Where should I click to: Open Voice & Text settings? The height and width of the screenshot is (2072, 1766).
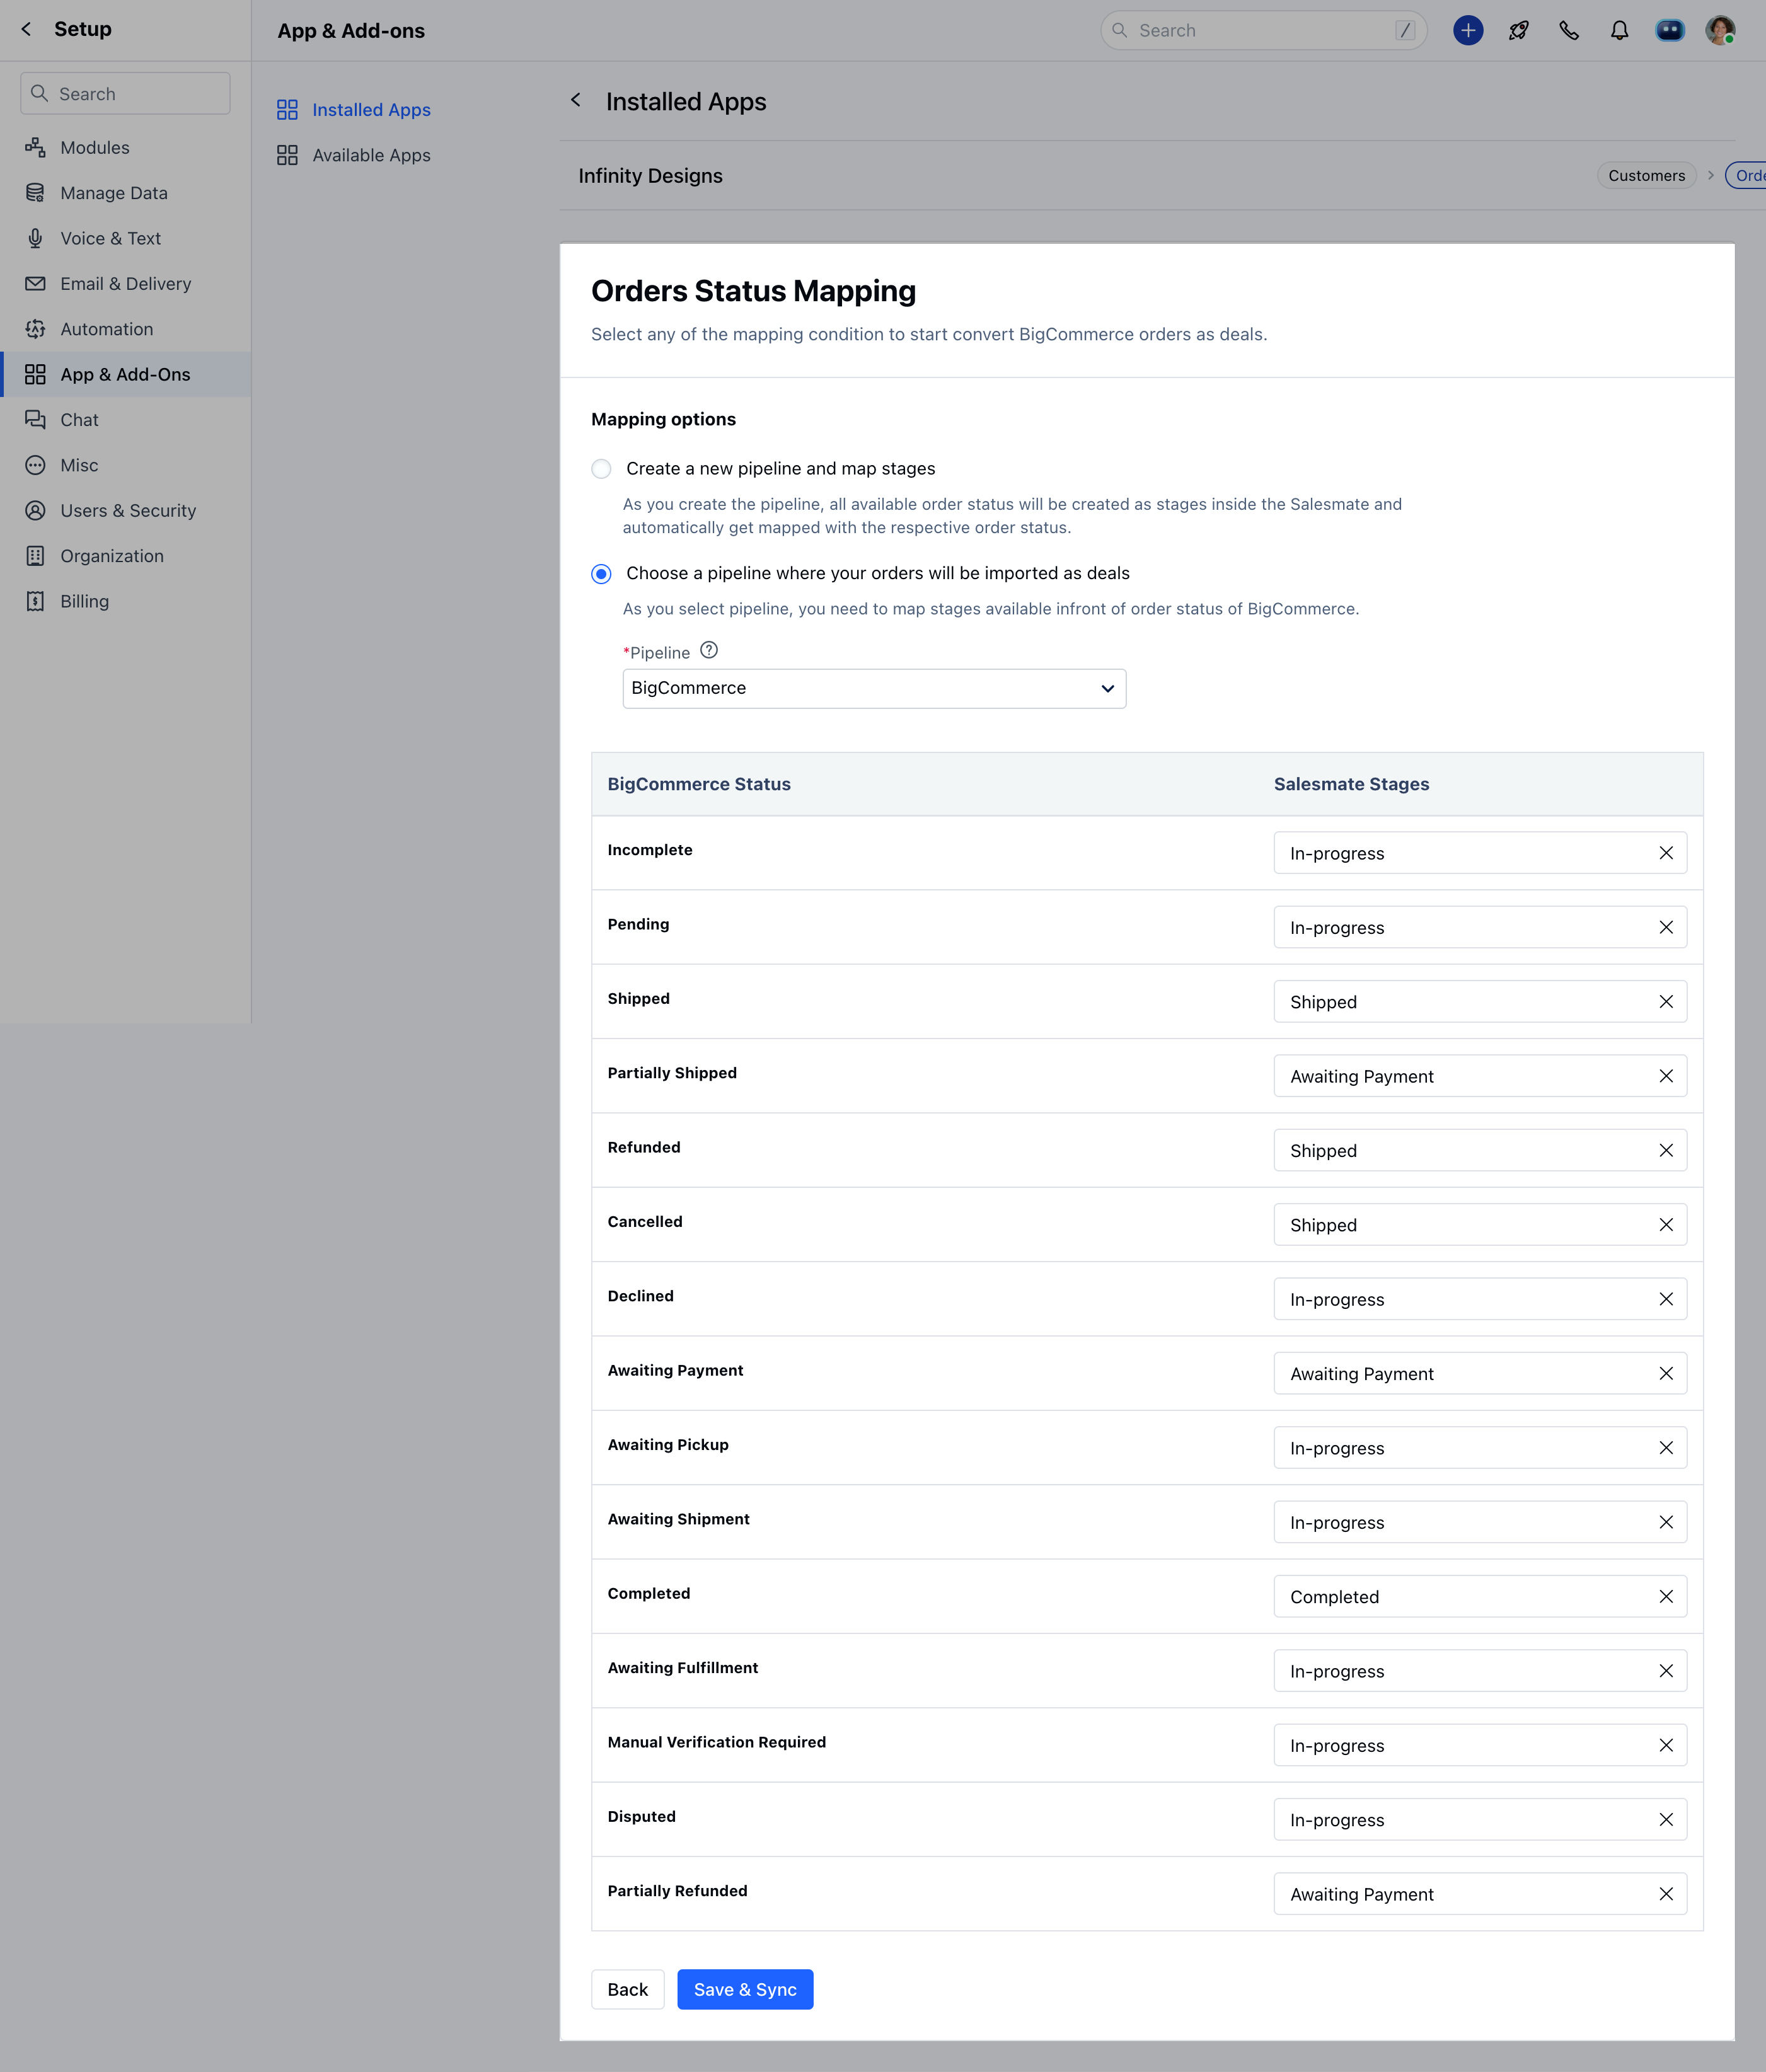[125, 238]
